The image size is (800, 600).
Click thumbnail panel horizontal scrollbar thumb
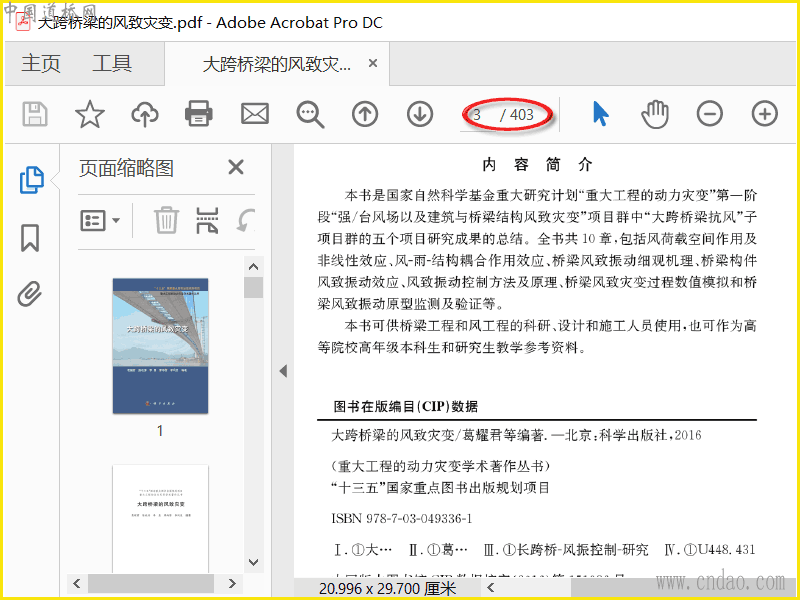pos(151,583)
